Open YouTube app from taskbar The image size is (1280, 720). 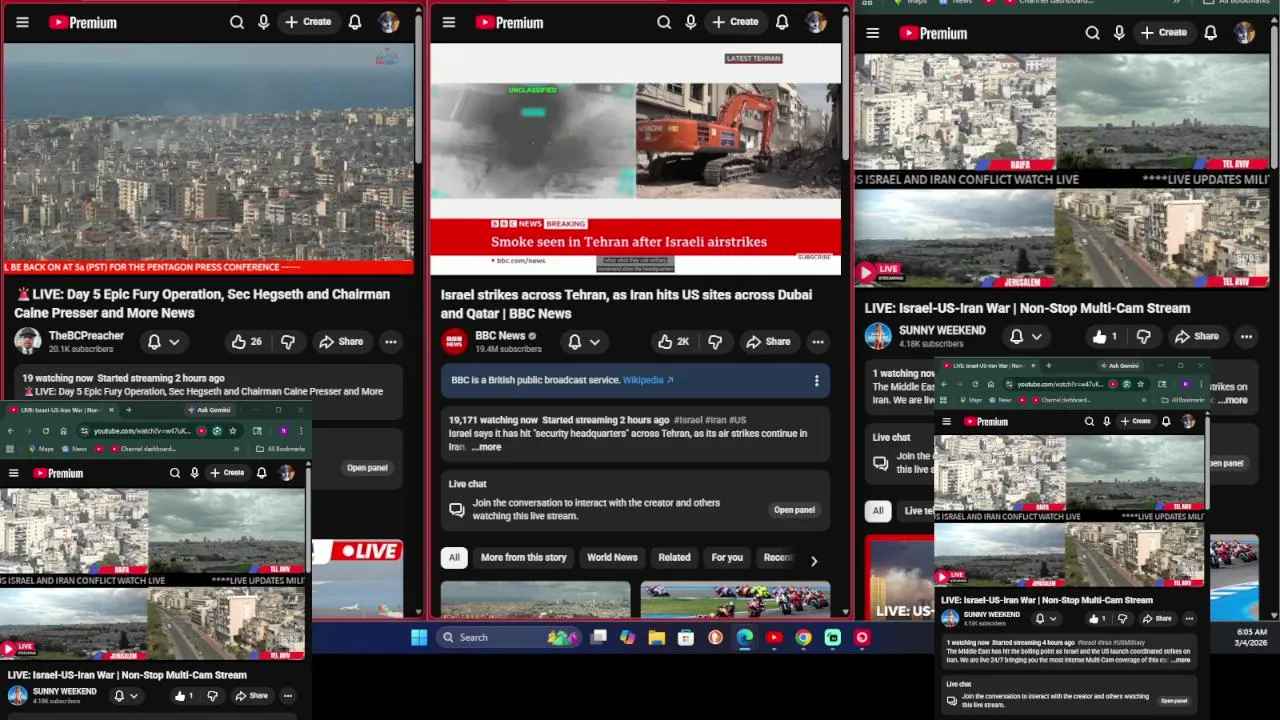774,637
